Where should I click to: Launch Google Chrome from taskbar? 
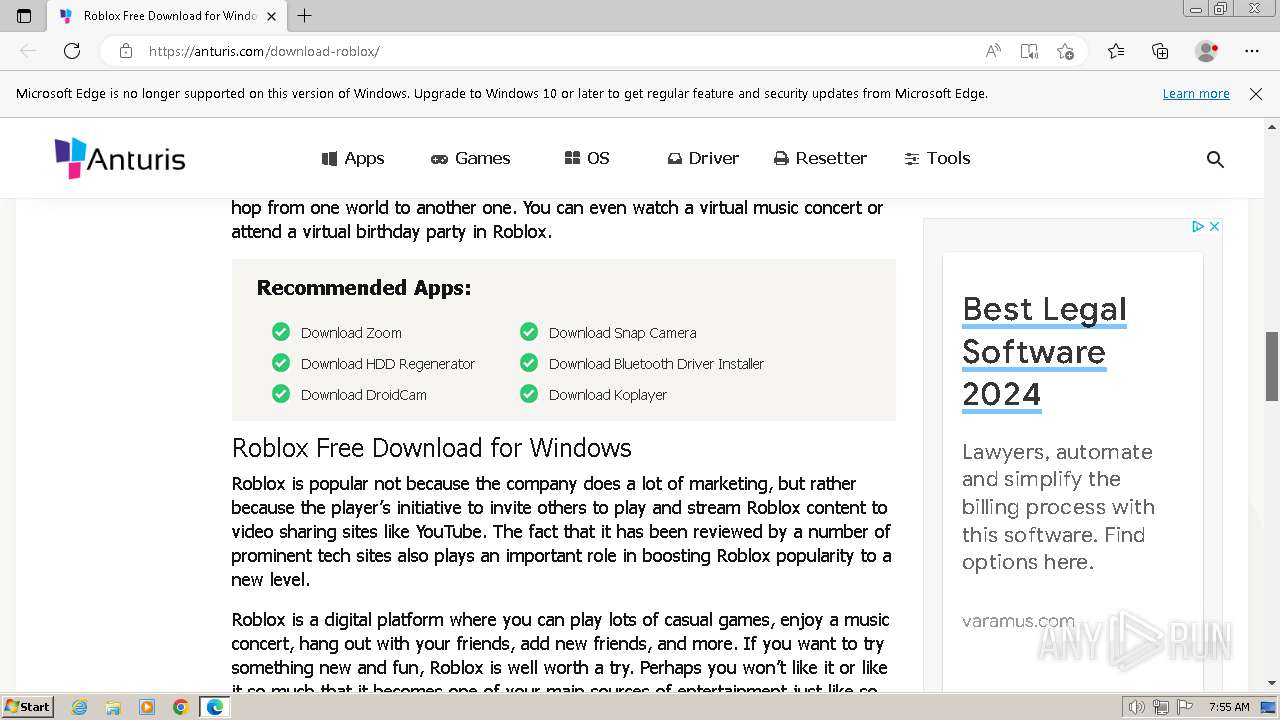(181, 707)
